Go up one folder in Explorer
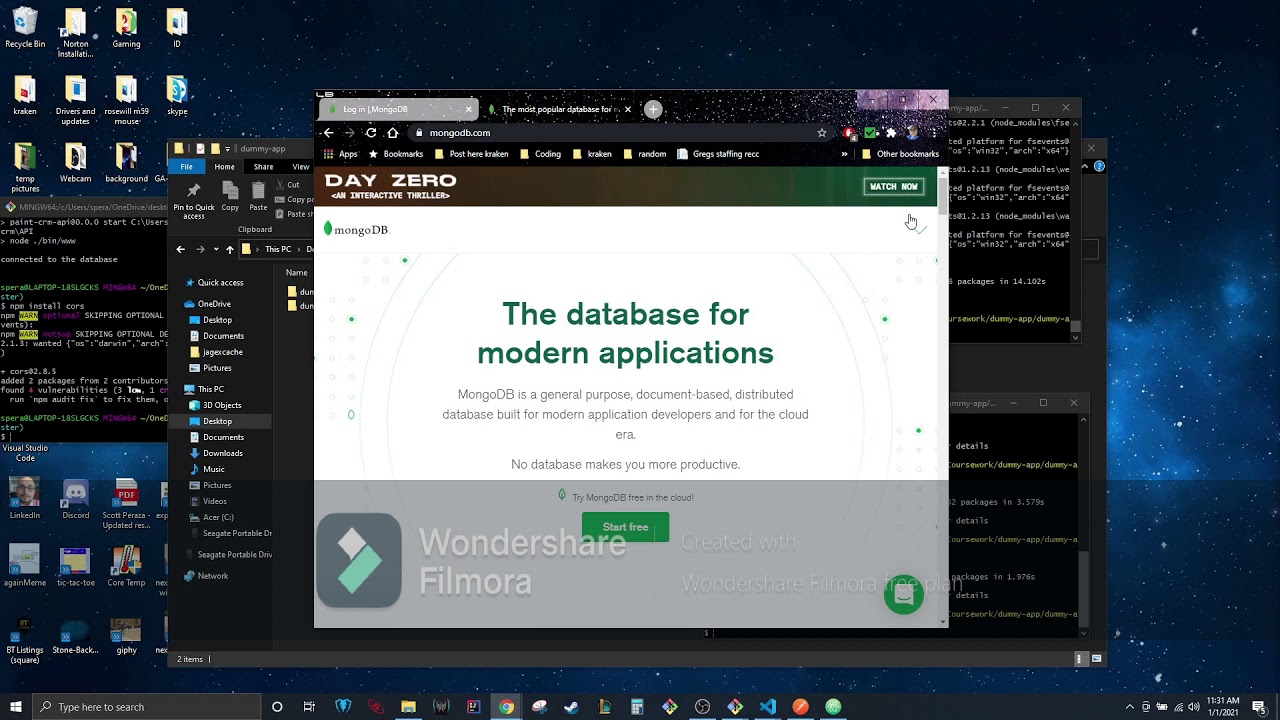 point(230,249)
